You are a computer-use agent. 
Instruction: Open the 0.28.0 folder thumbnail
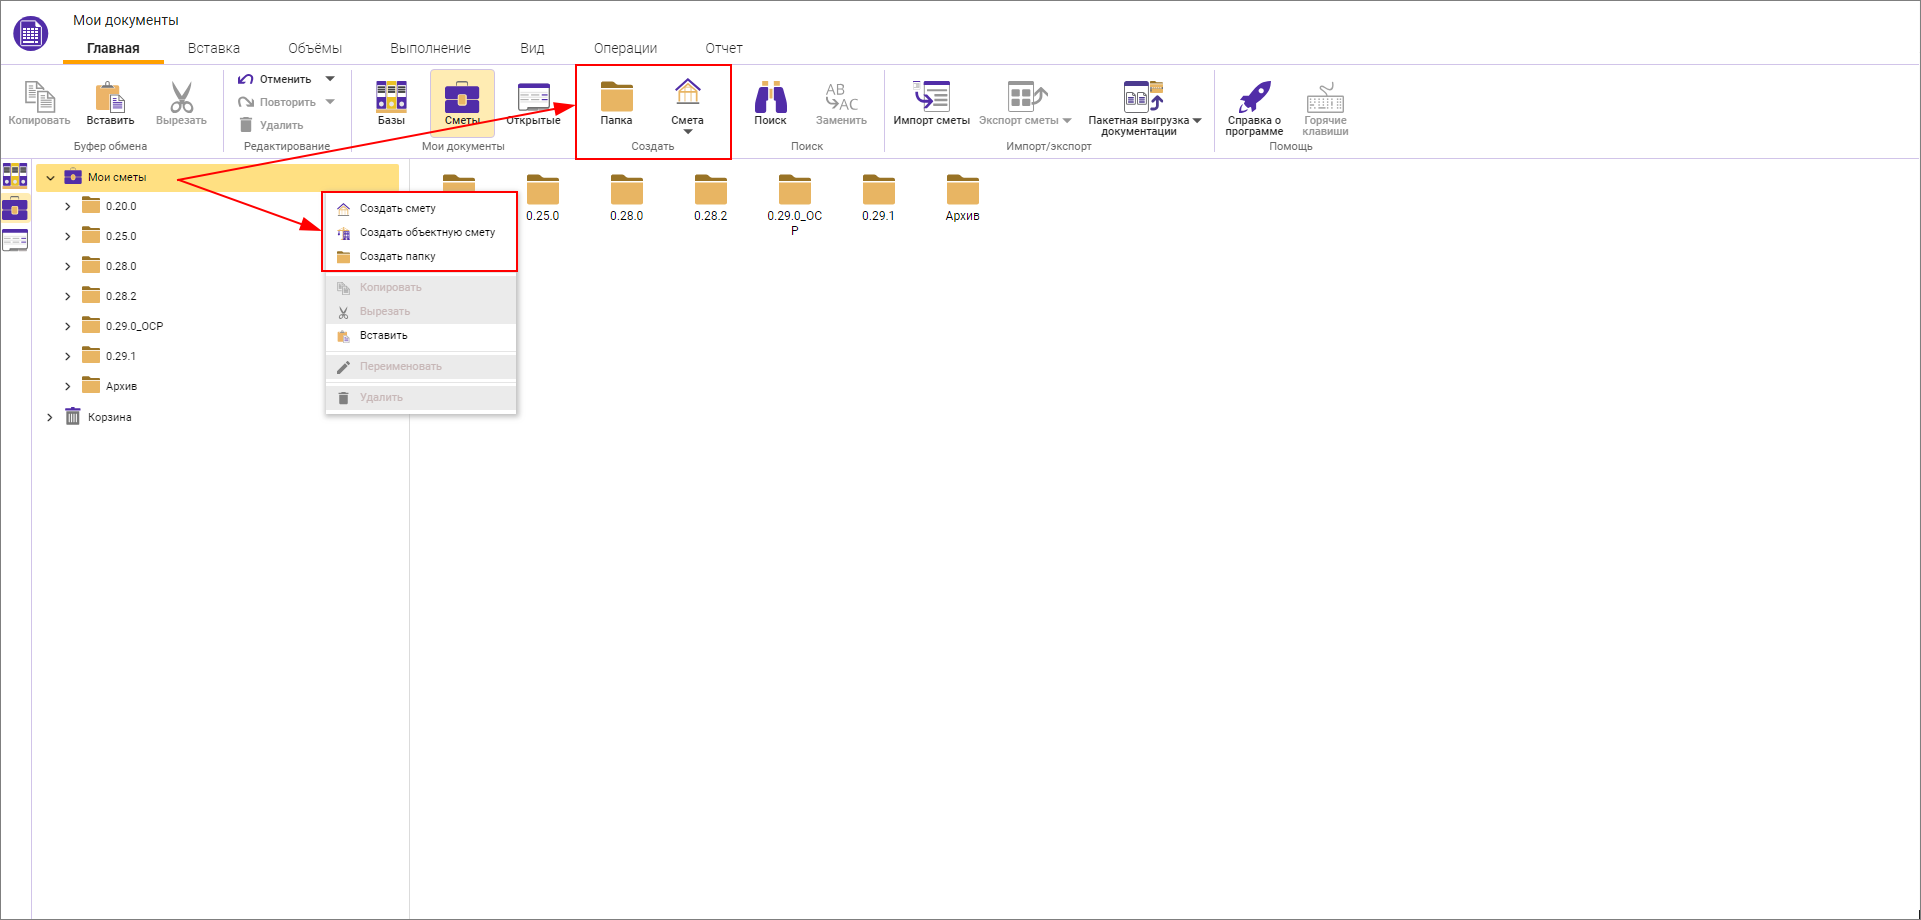[627, 190]
